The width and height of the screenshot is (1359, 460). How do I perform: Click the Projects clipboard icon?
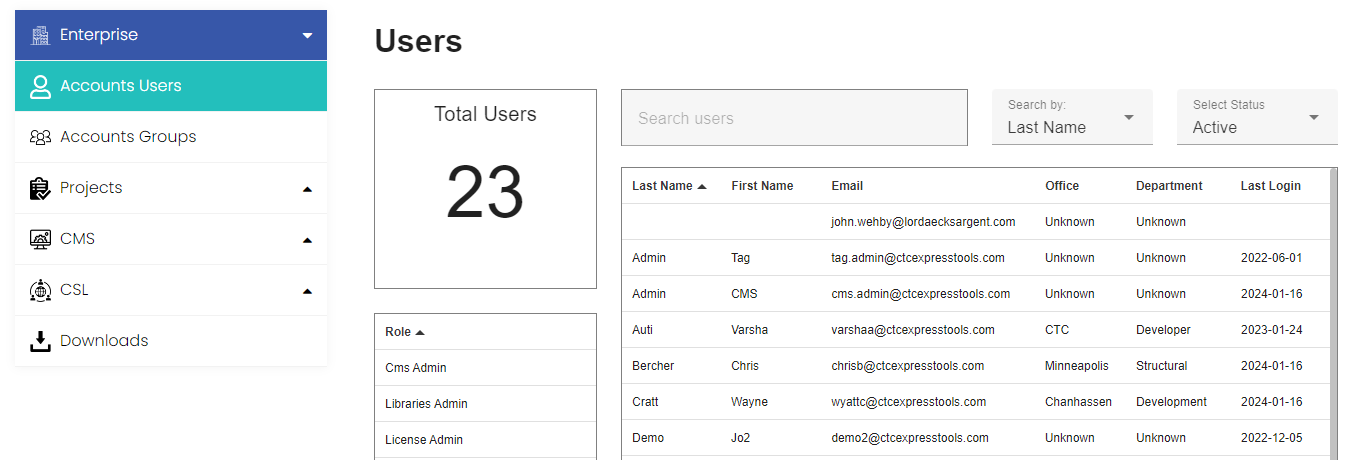[40, 188]
